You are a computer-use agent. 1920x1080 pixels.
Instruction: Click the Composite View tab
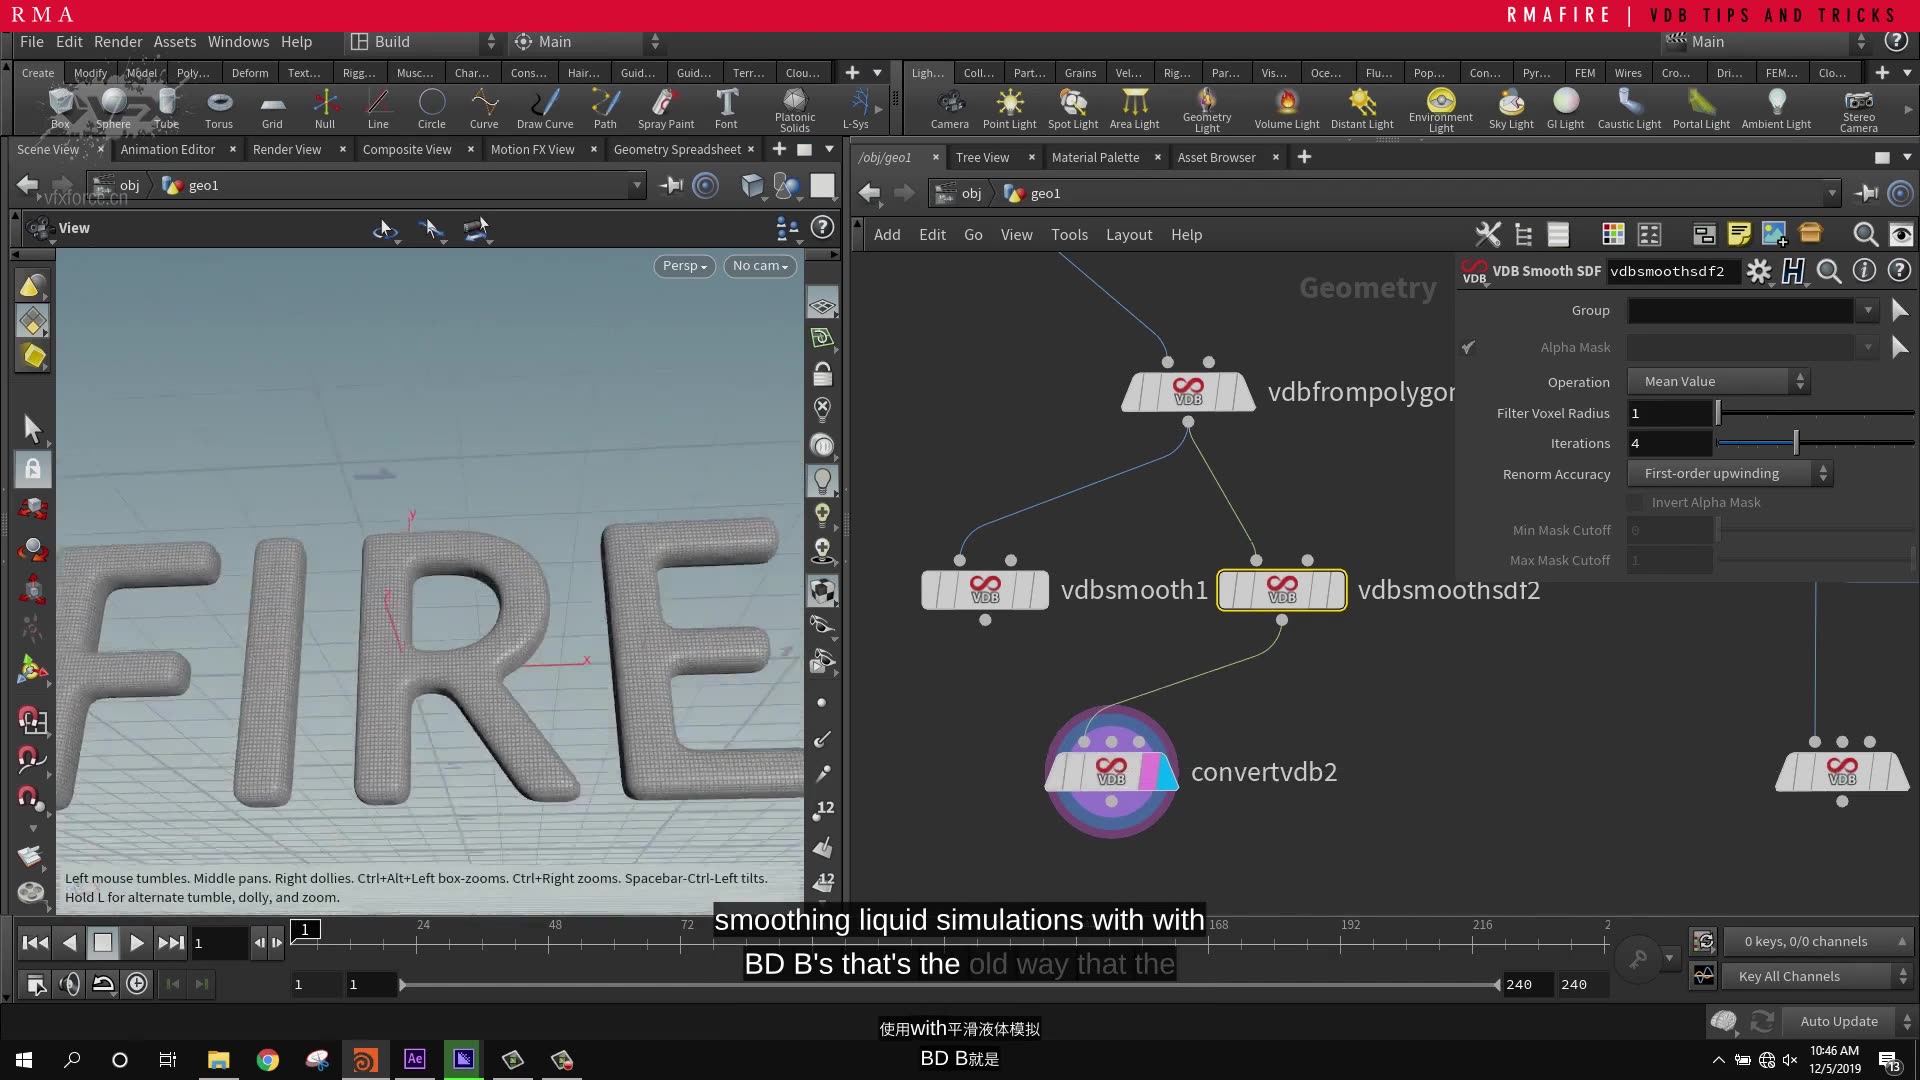tap(406, 148)
